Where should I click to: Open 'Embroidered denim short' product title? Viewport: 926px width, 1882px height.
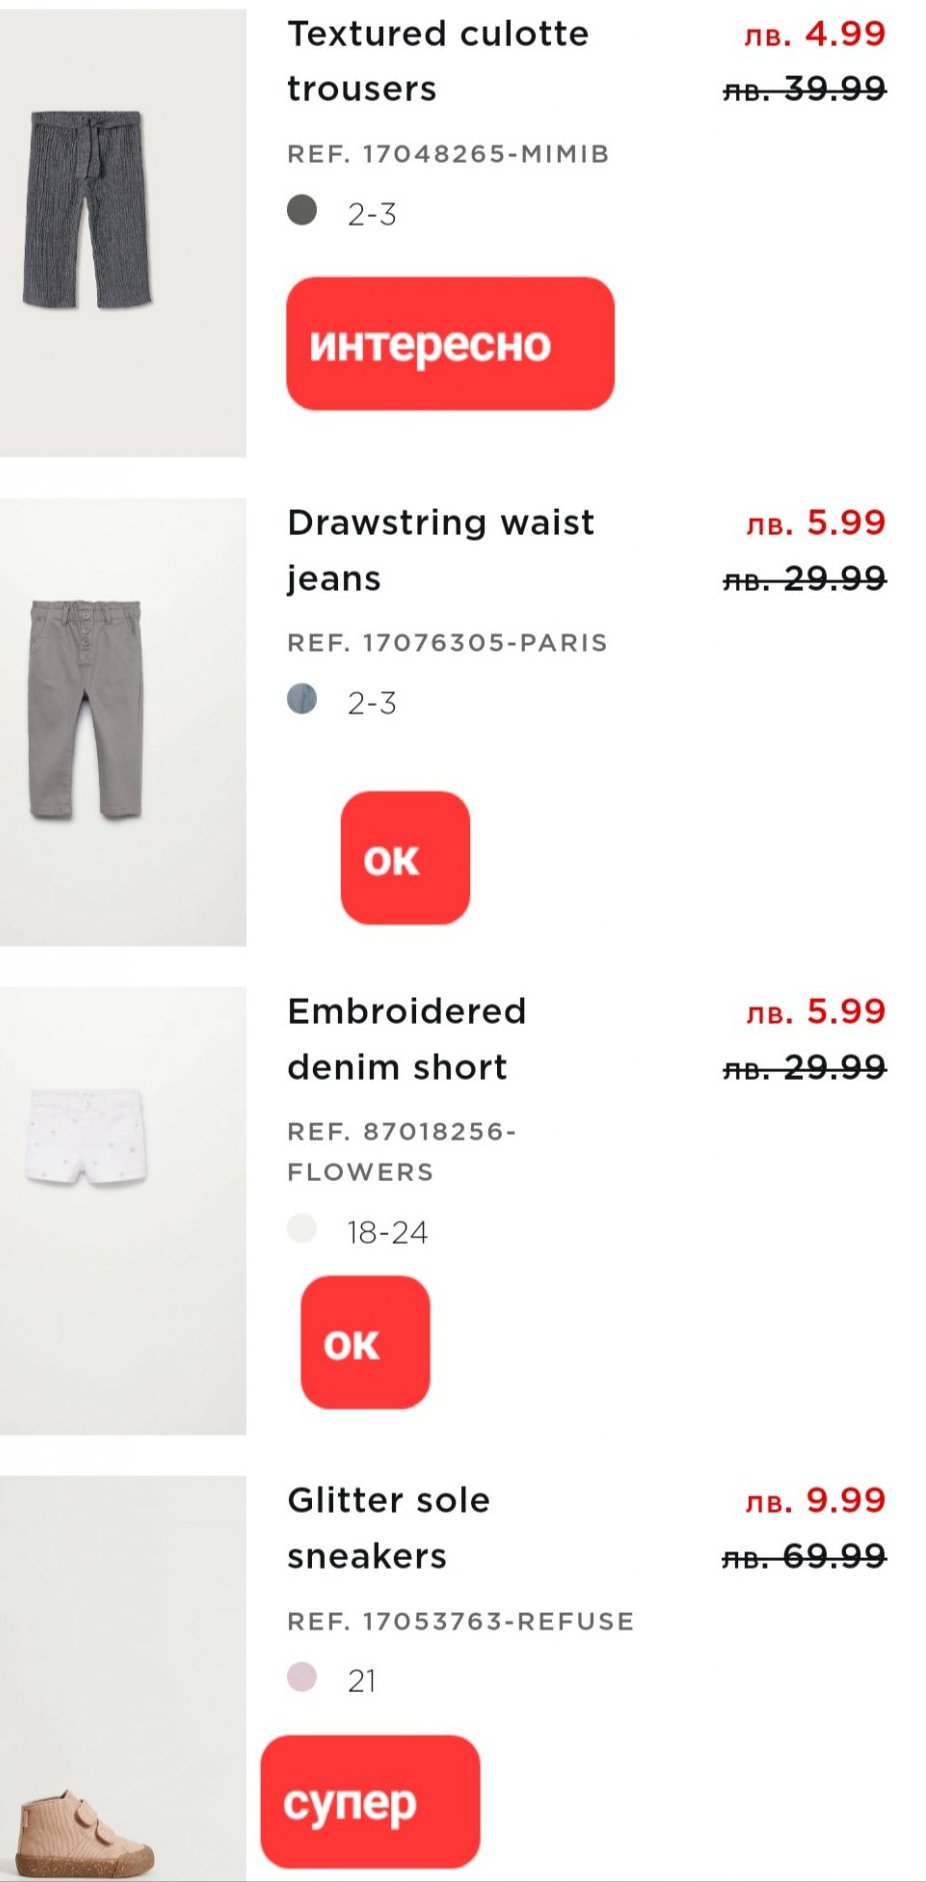(406, 1039)
